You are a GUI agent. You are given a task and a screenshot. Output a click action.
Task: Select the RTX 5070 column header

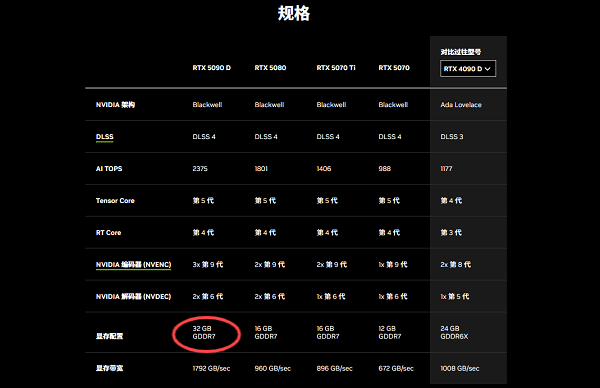(x=394, y=68)
